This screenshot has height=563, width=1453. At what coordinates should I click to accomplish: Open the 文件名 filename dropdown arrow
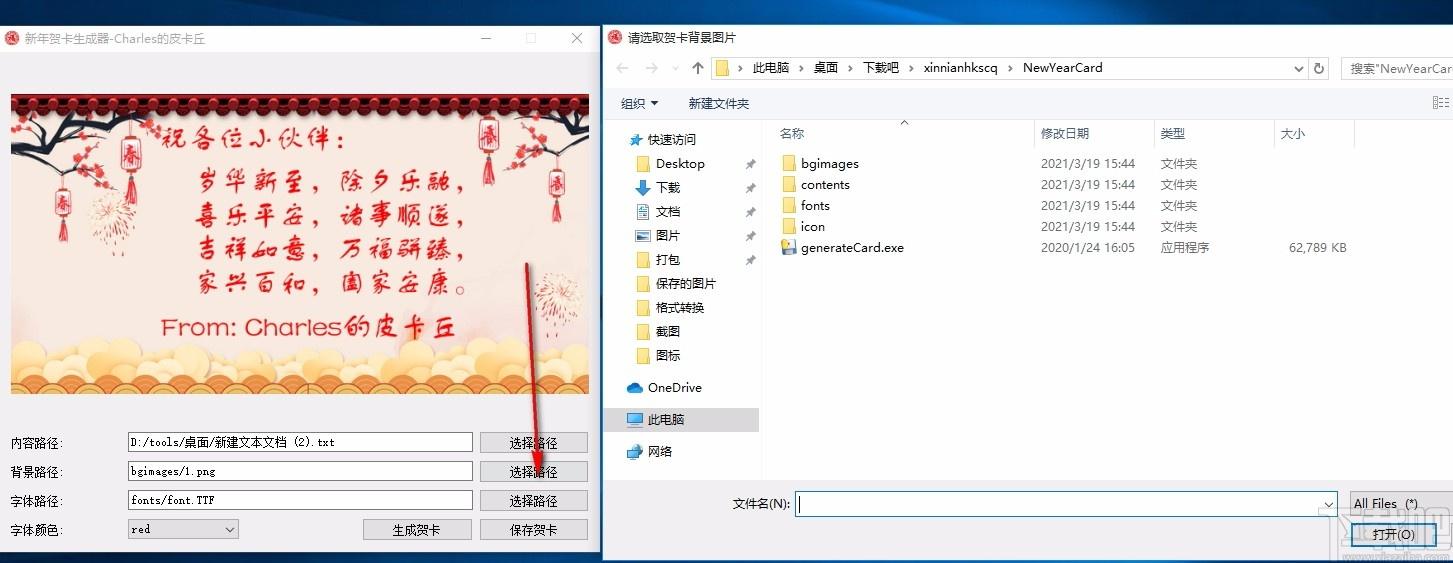point(1328,505)
